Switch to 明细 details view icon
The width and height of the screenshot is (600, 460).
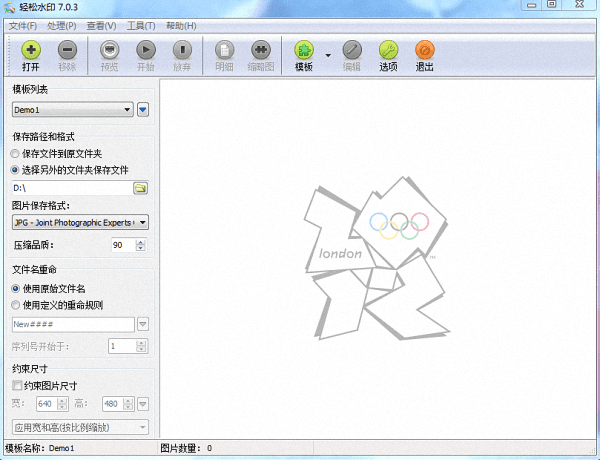coord(224,50)
